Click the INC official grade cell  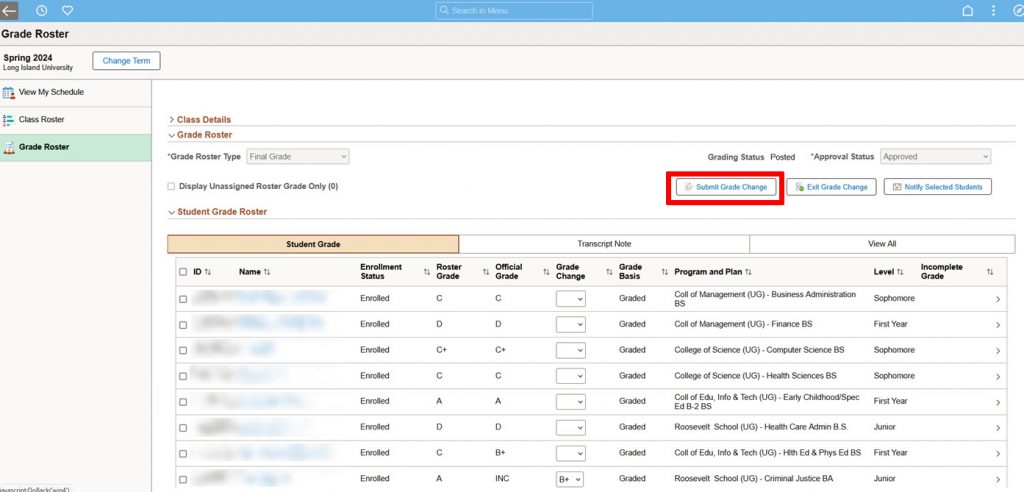[502, 479]
